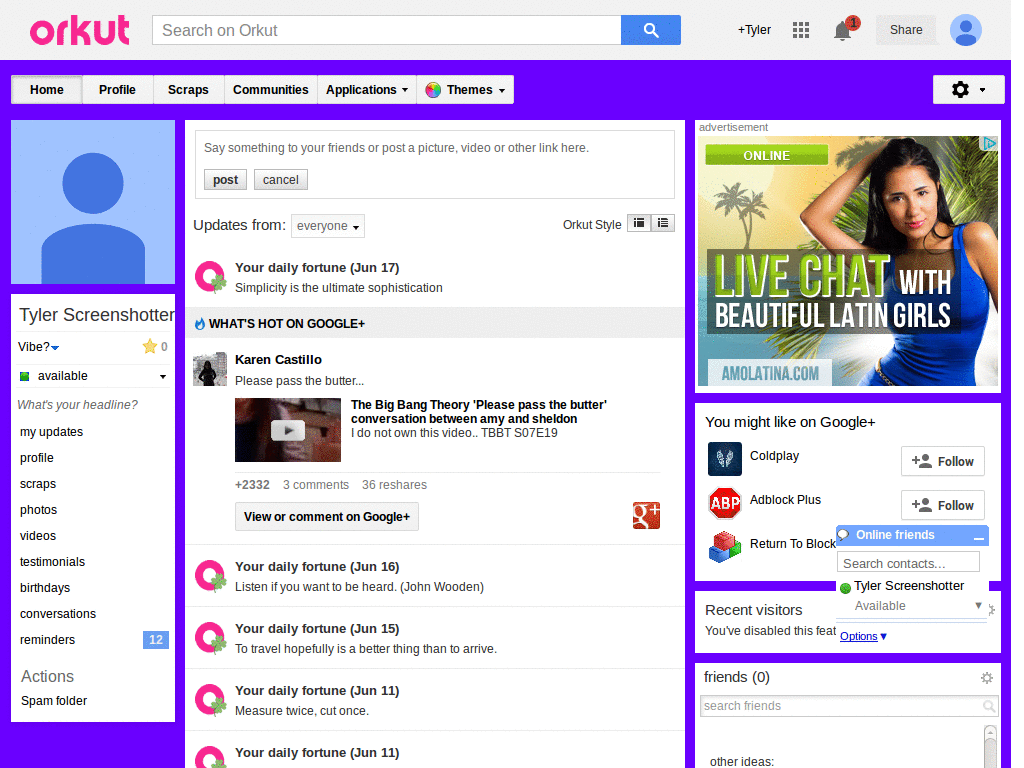Click the cancel button

coord(281,180)
